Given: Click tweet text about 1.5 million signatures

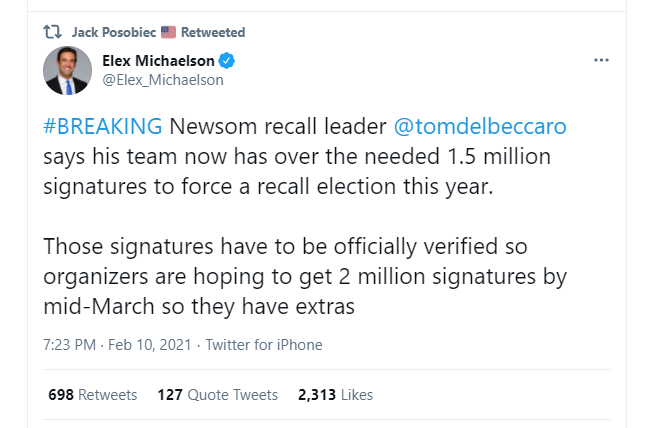Looking at the screenshot, I should [x=304, y=156].
